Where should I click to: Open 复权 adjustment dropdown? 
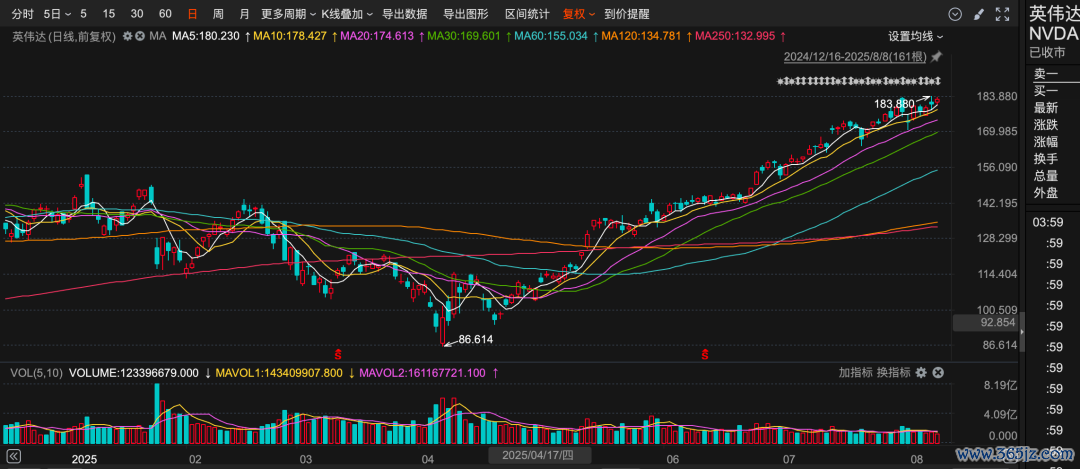click(579, 14)
